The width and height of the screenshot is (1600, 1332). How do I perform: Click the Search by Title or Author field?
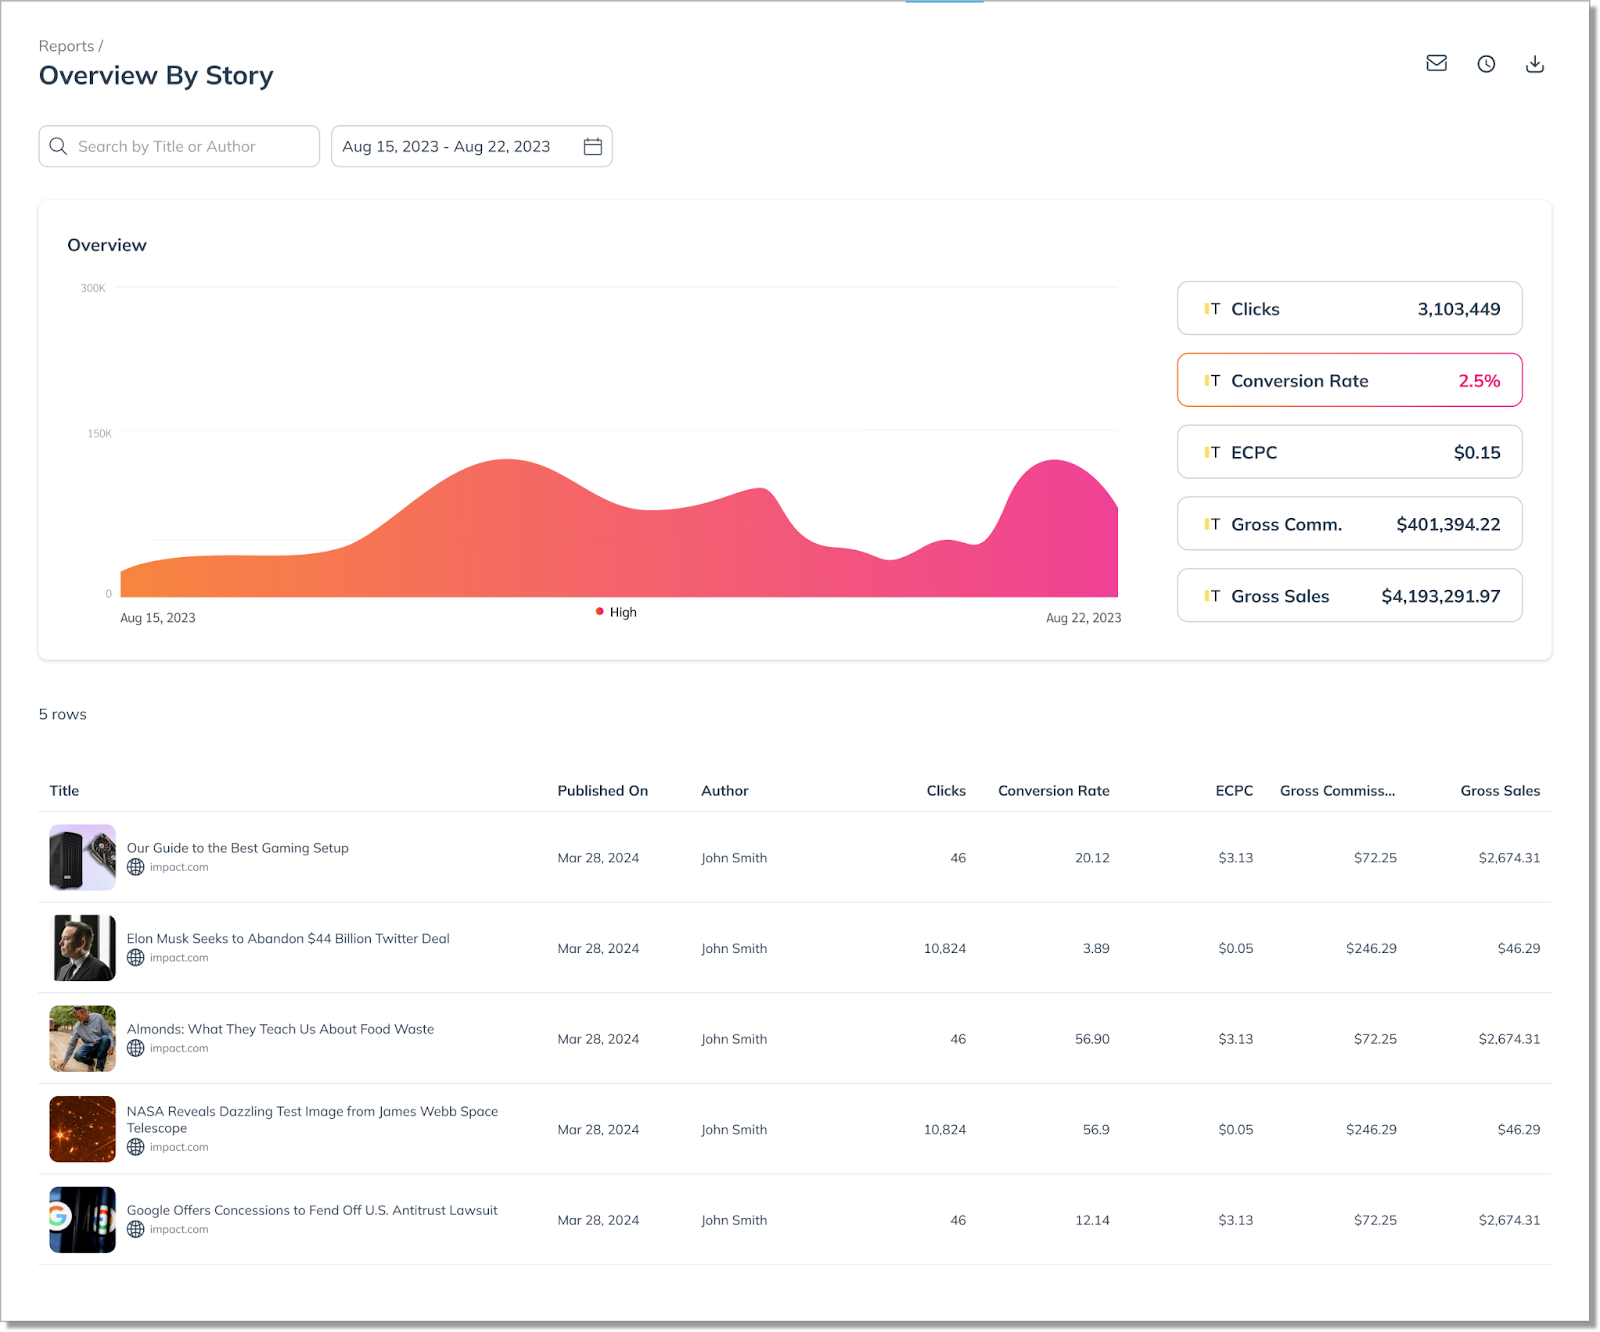179,146
